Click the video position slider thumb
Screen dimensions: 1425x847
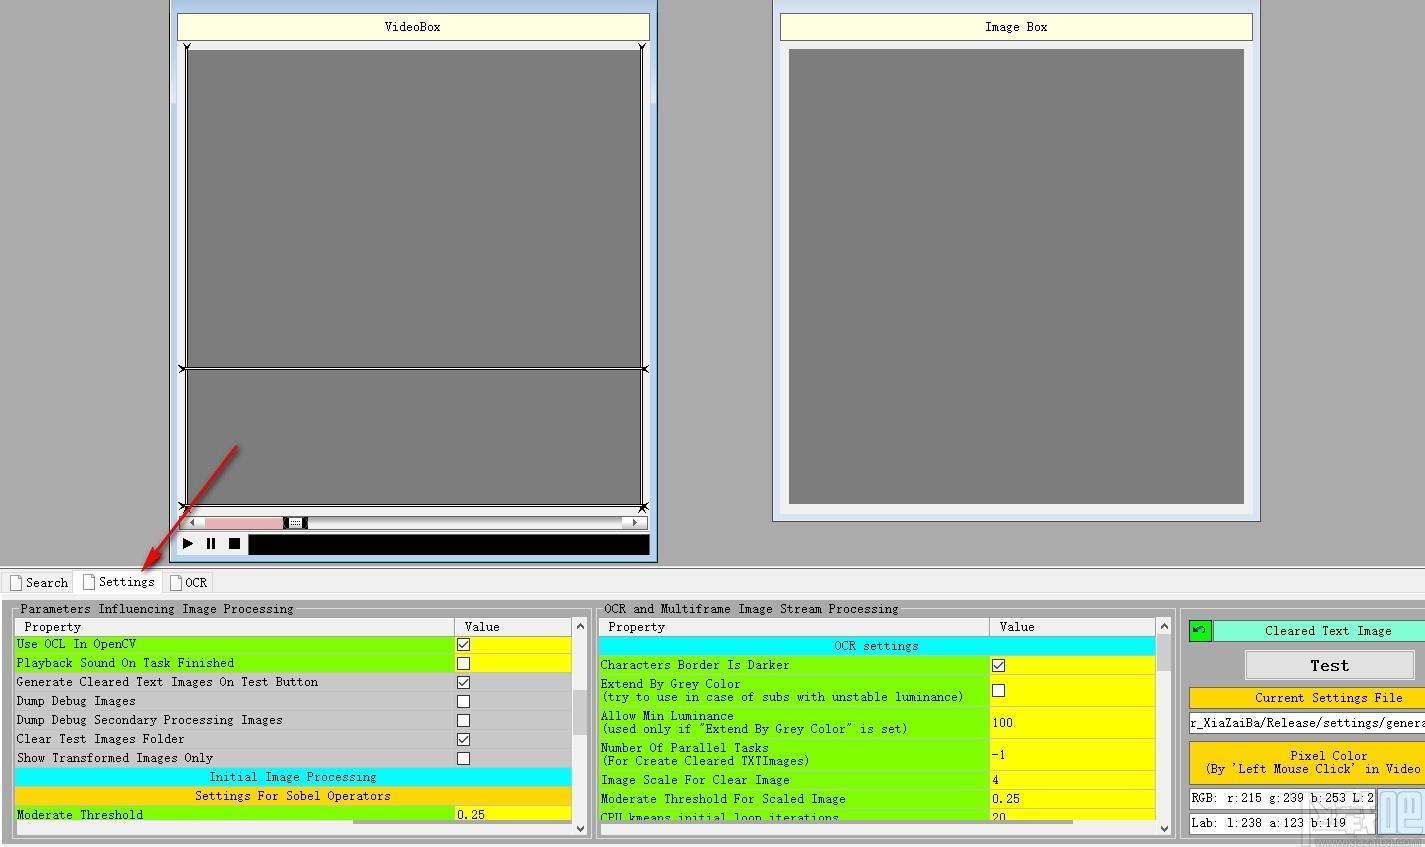coord(295,523)
